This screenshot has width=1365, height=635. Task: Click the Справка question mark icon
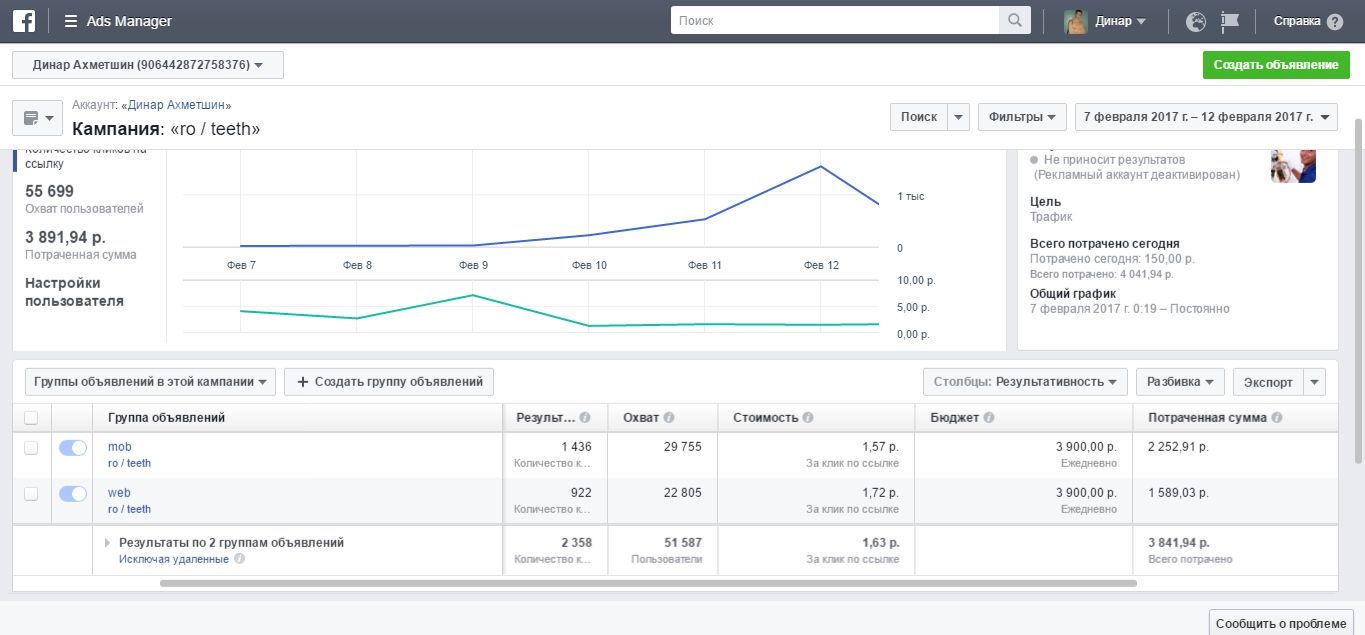[x=1335, y=21]
